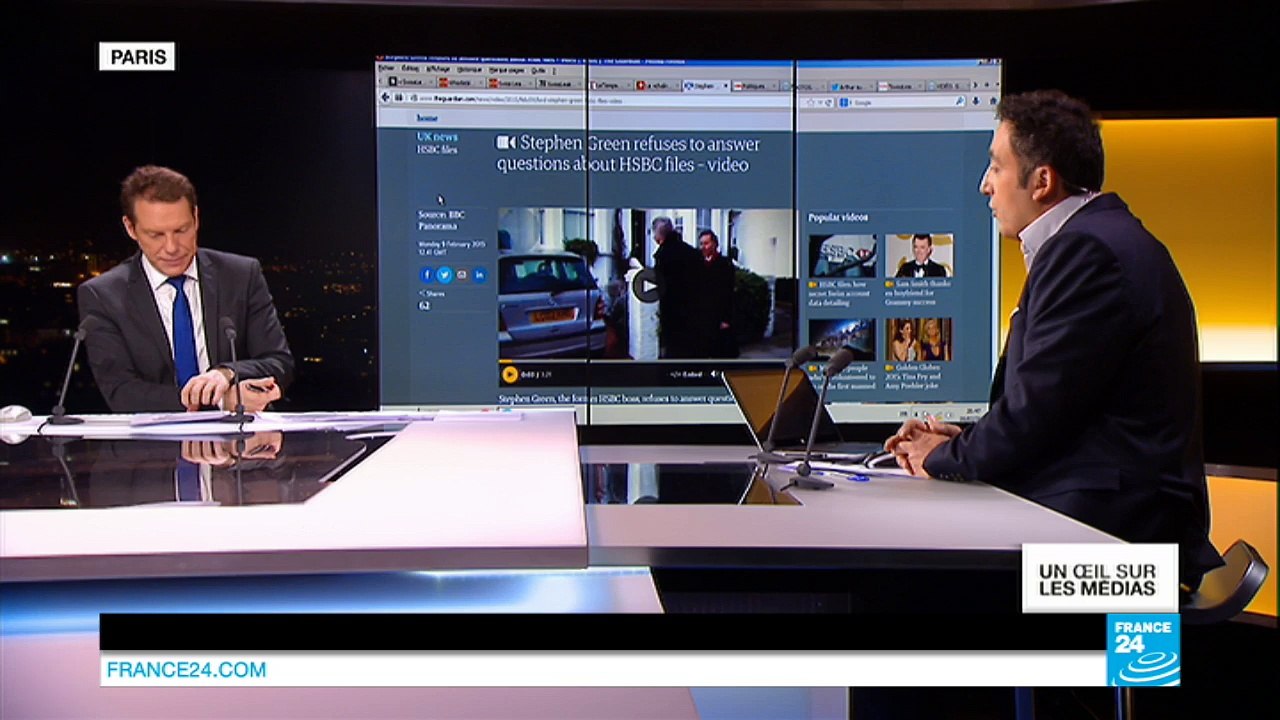The width and height of the screenshot is (1280, 720).
Task: Start the video with the orange play button
Action: click(510, 374)
